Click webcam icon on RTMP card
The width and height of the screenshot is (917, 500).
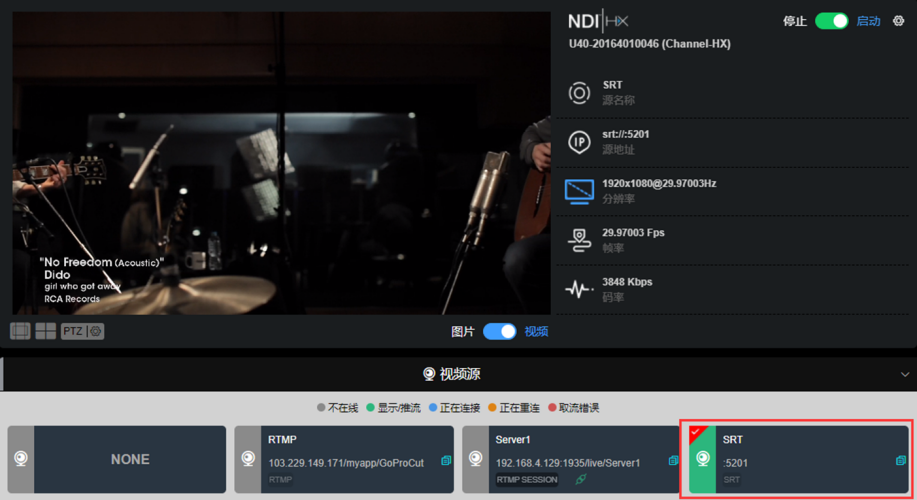pyautogui.click(x=248, y=458)
